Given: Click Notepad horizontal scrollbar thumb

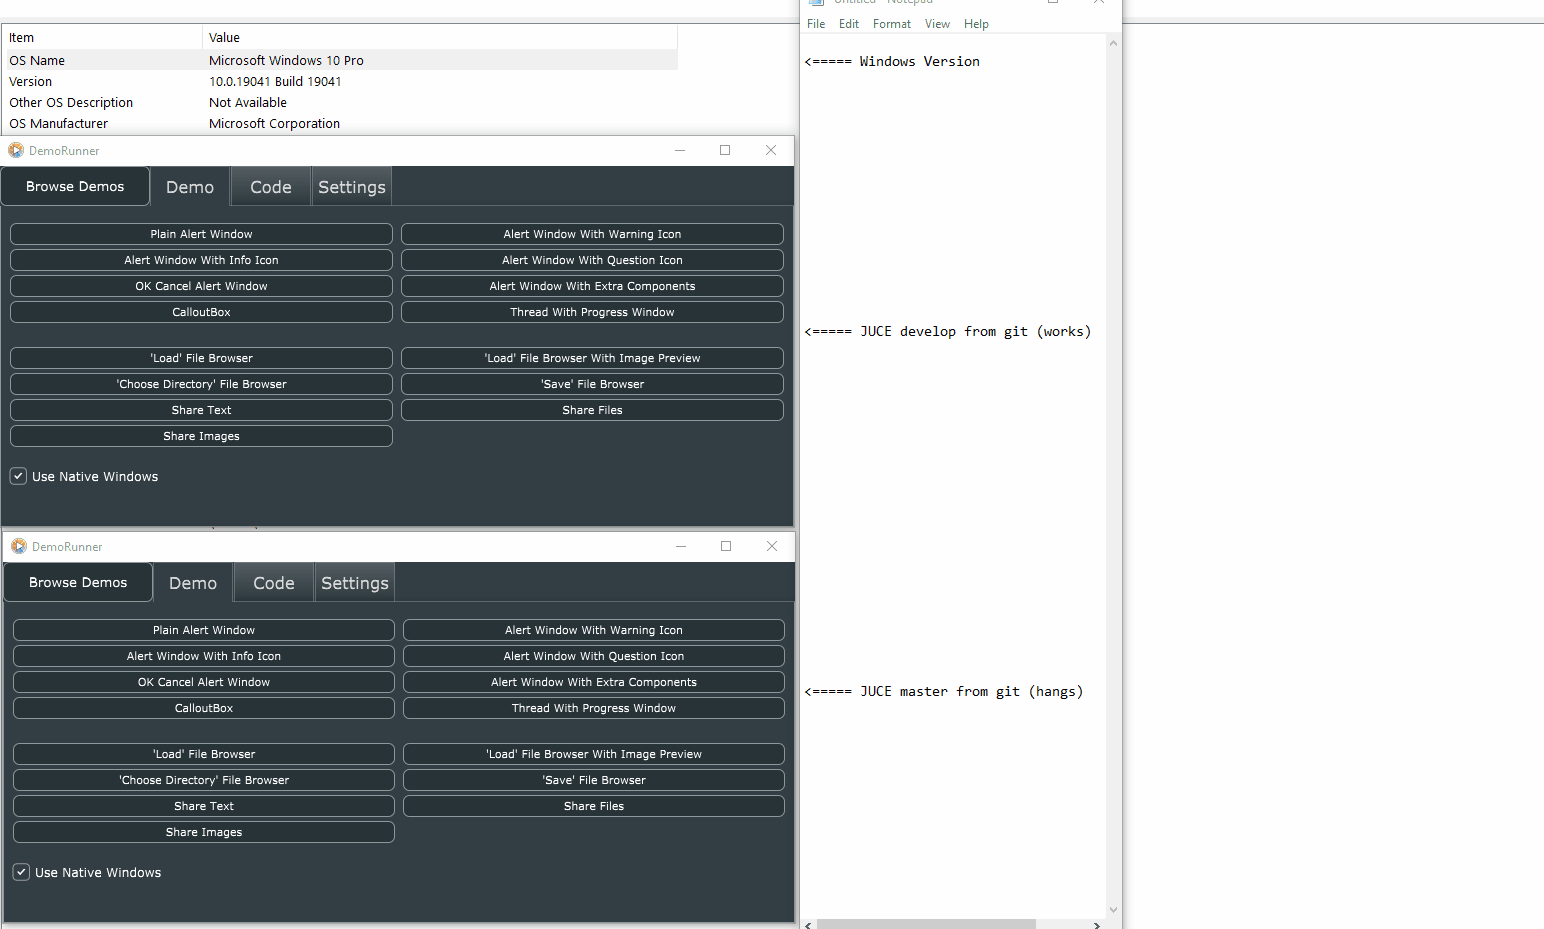Looking at the screenshot, I should 926,924.
